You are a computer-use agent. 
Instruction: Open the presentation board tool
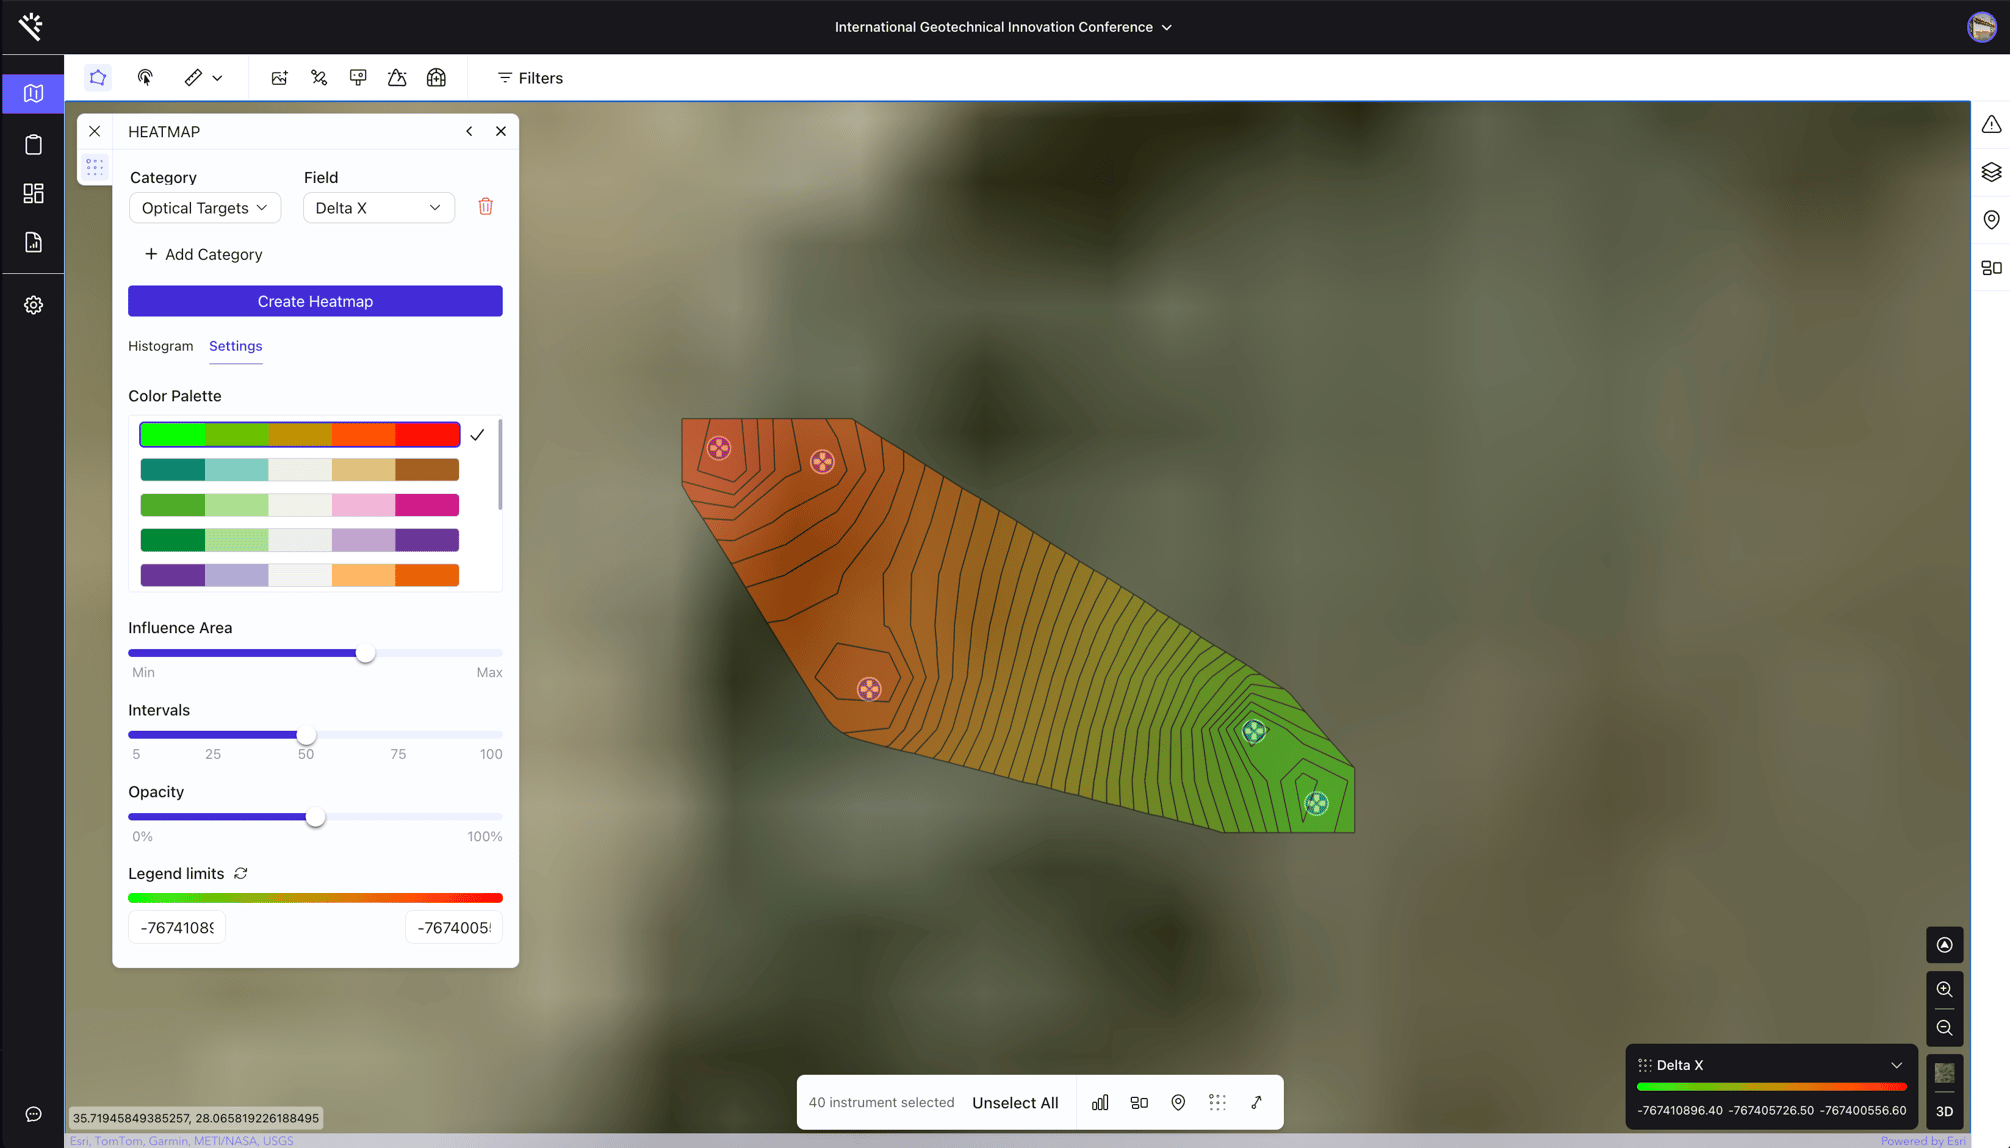tap(358, 78)
